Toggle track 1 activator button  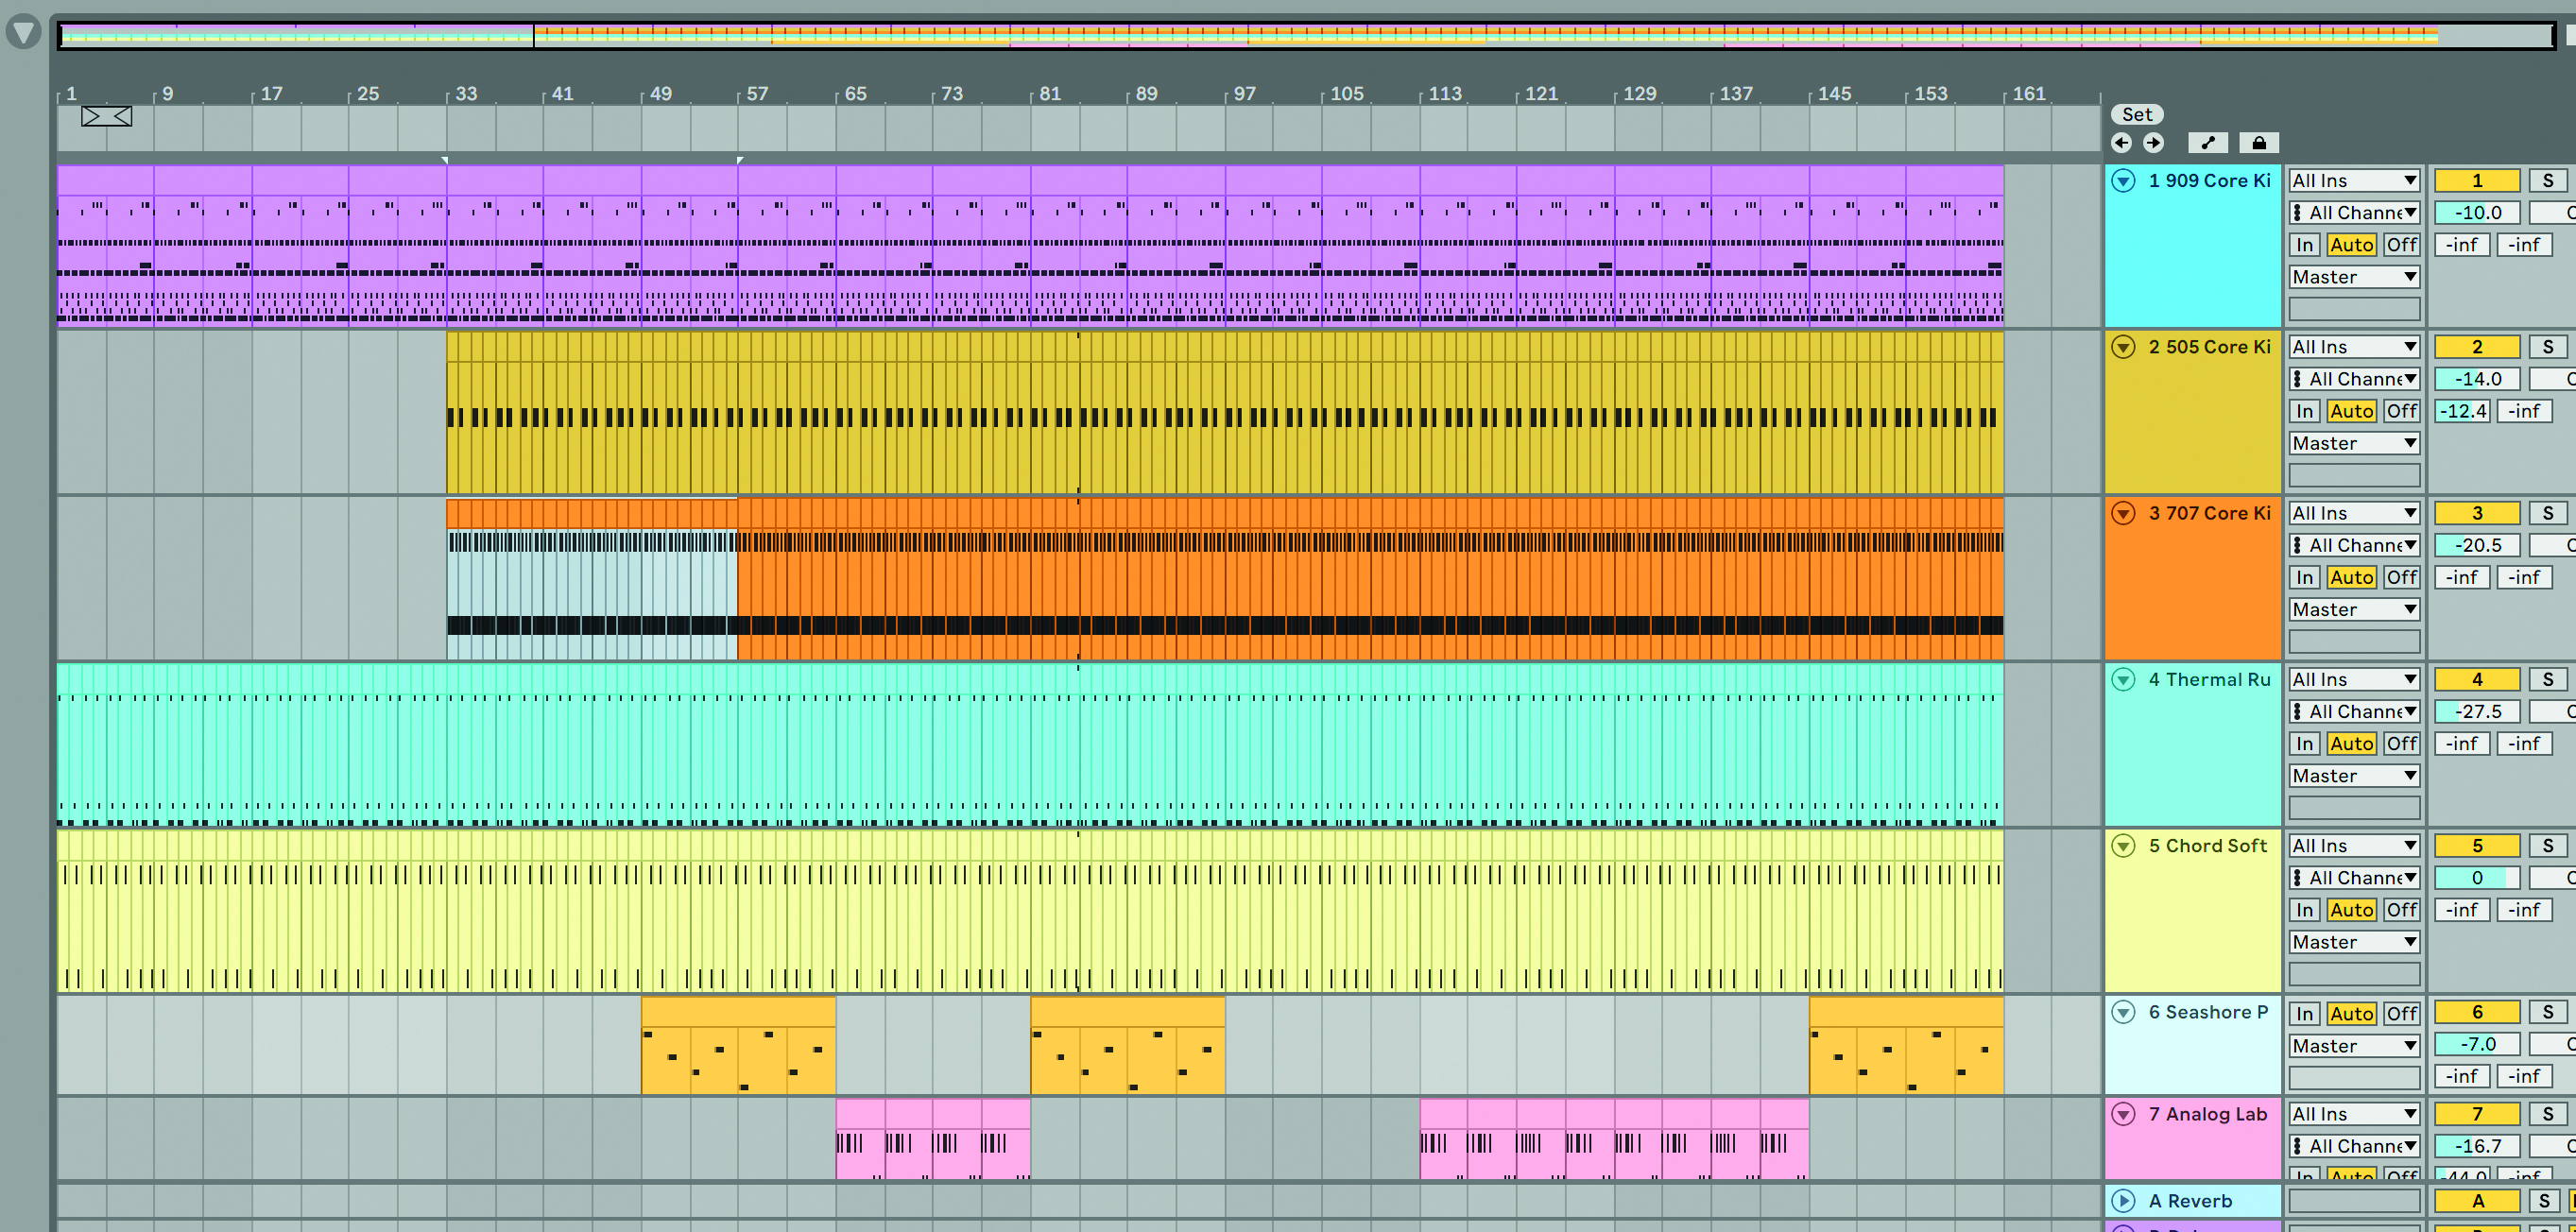[x=2476, y=181]
